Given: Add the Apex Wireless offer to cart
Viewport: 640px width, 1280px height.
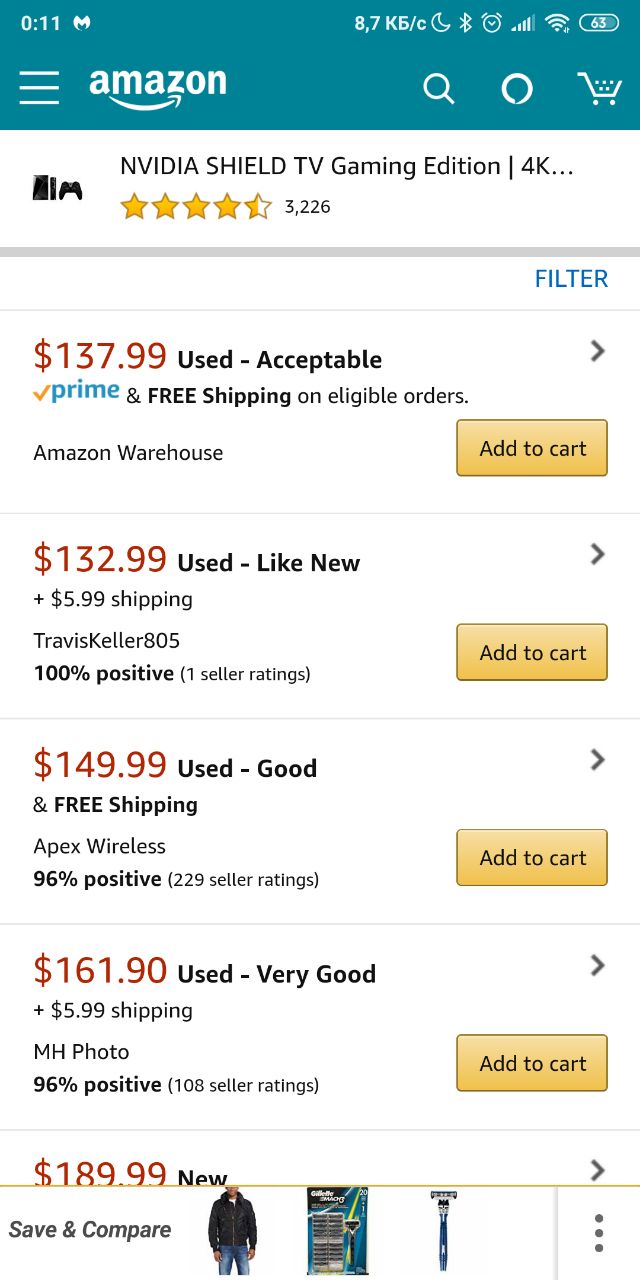Looking at the screenshot, I should [x=532, y=857].
